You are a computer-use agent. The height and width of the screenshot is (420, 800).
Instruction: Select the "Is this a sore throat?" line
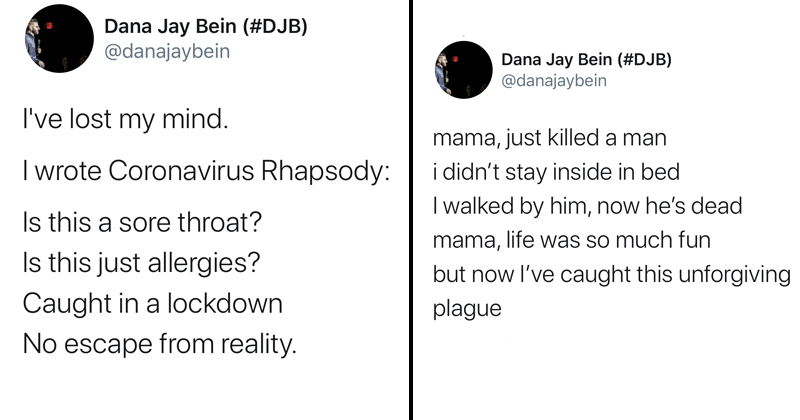click(142, 222)
